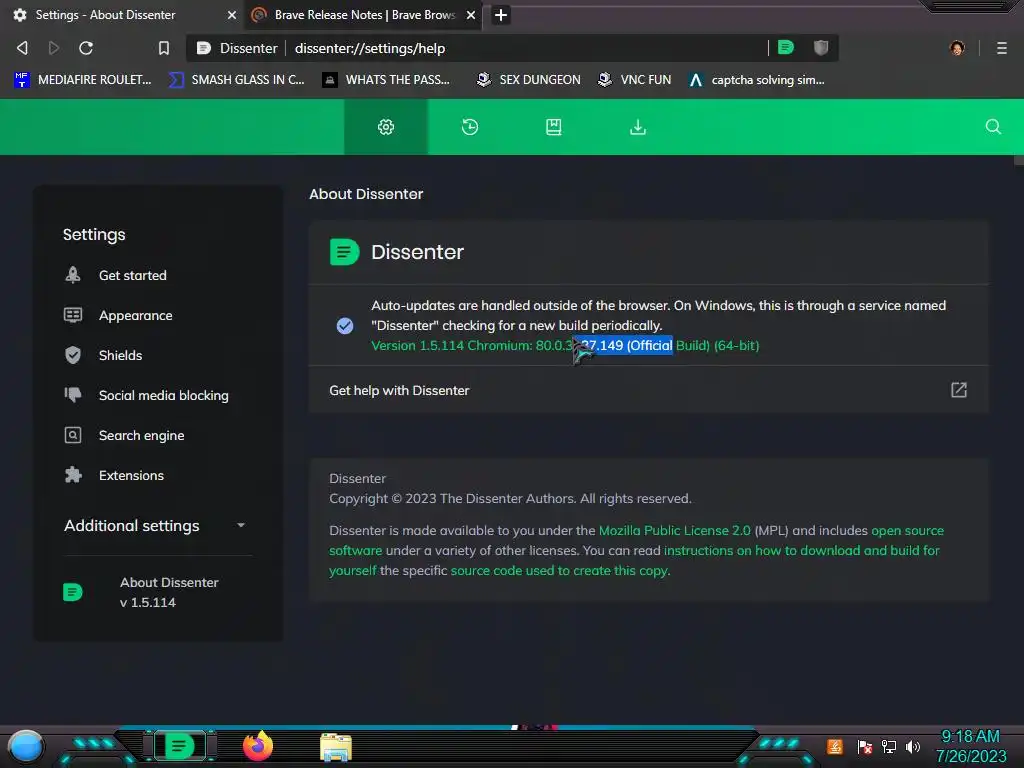Open MEDIAFIRE ROULET... bookmark

pos(82,80)
